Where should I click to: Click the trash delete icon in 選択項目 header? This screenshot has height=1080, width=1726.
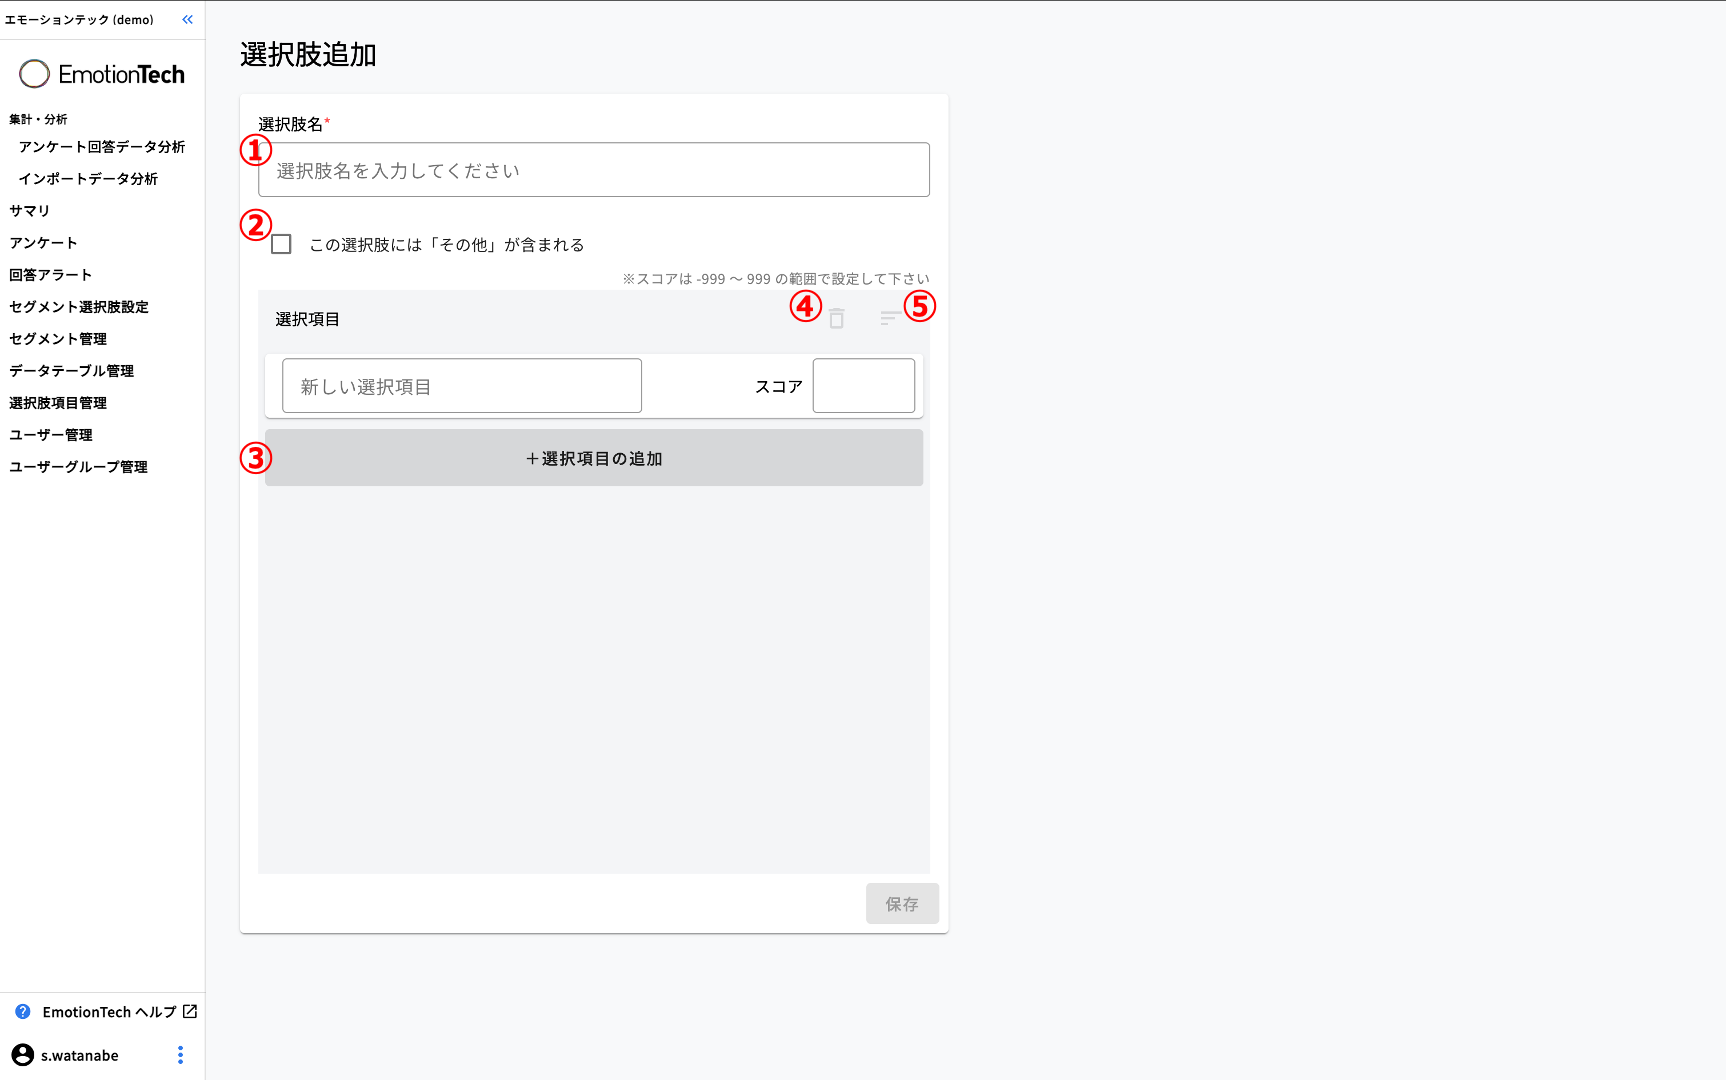(x=837, y=319)
